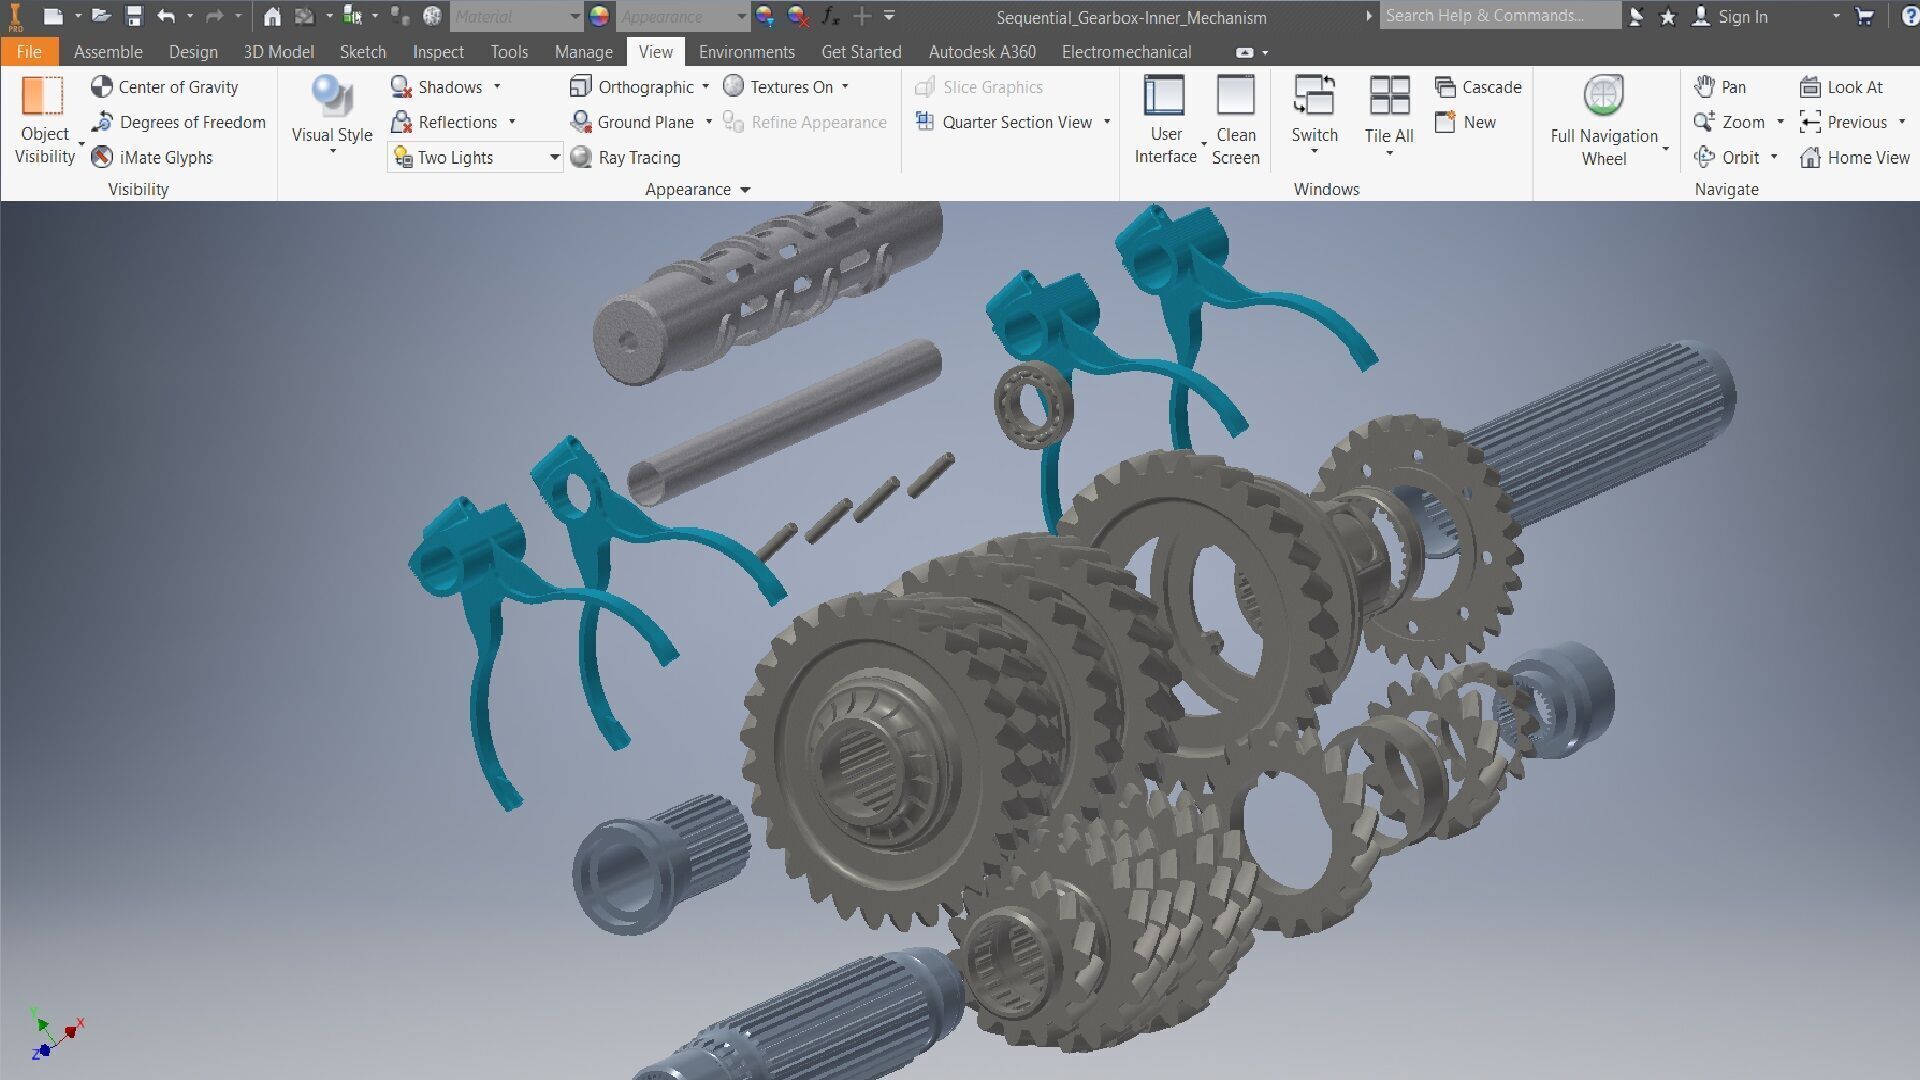Screen dimensions: 1920x1080
Task: Go to Previous view
Action: 1843,122
